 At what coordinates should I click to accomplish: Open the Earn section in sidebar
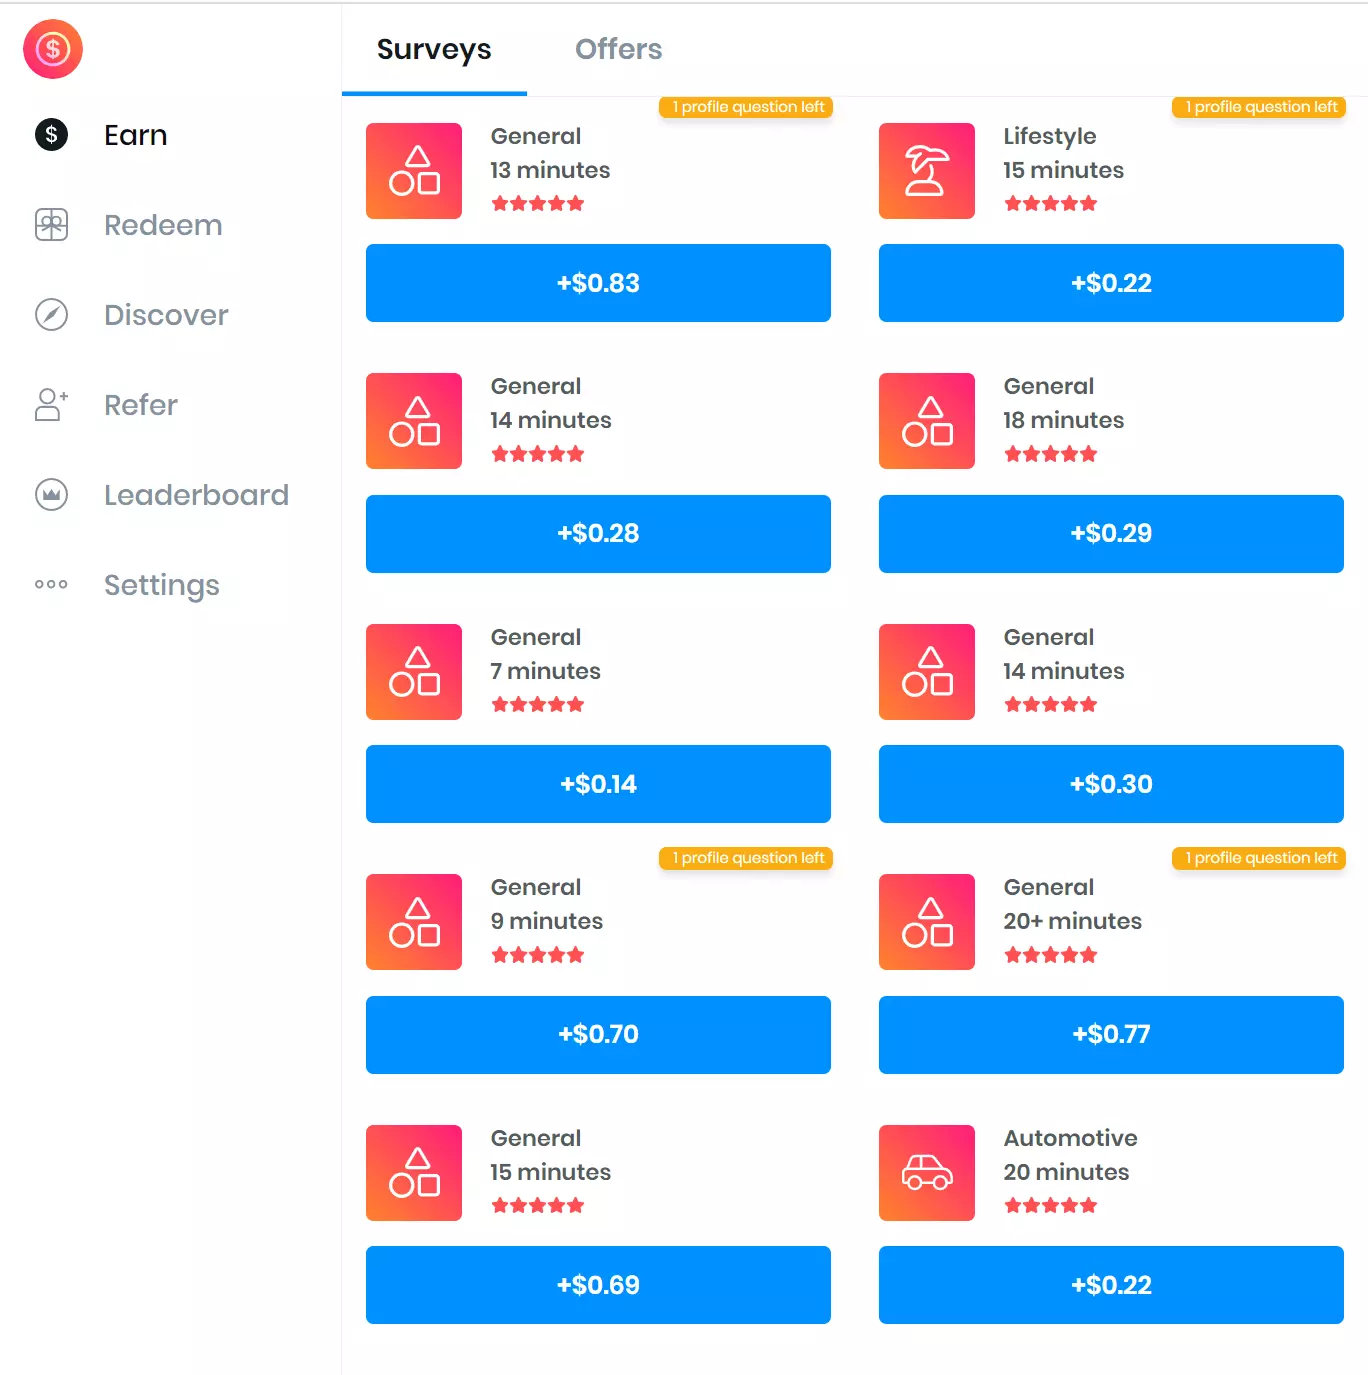pyautogui.click(x=136, y=135)
